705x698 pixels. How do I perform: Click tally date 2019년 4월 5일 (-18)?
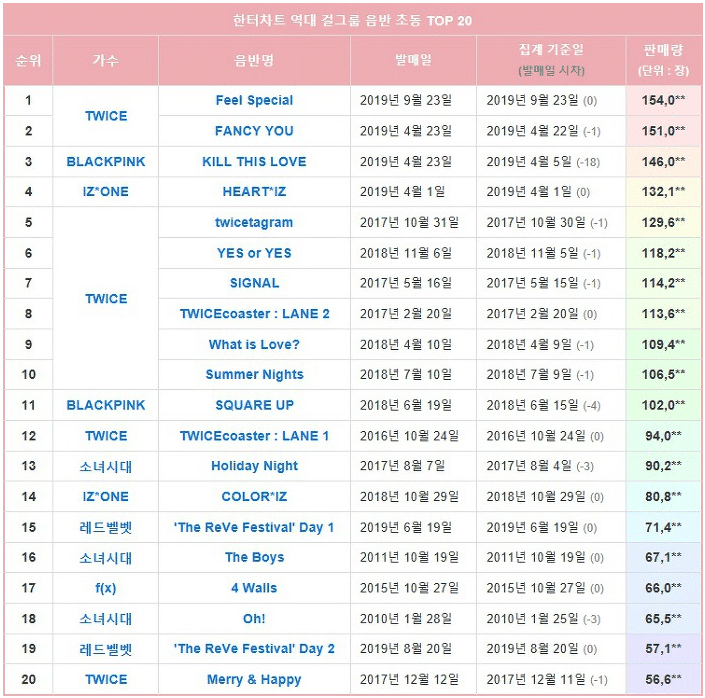[543, 161]
